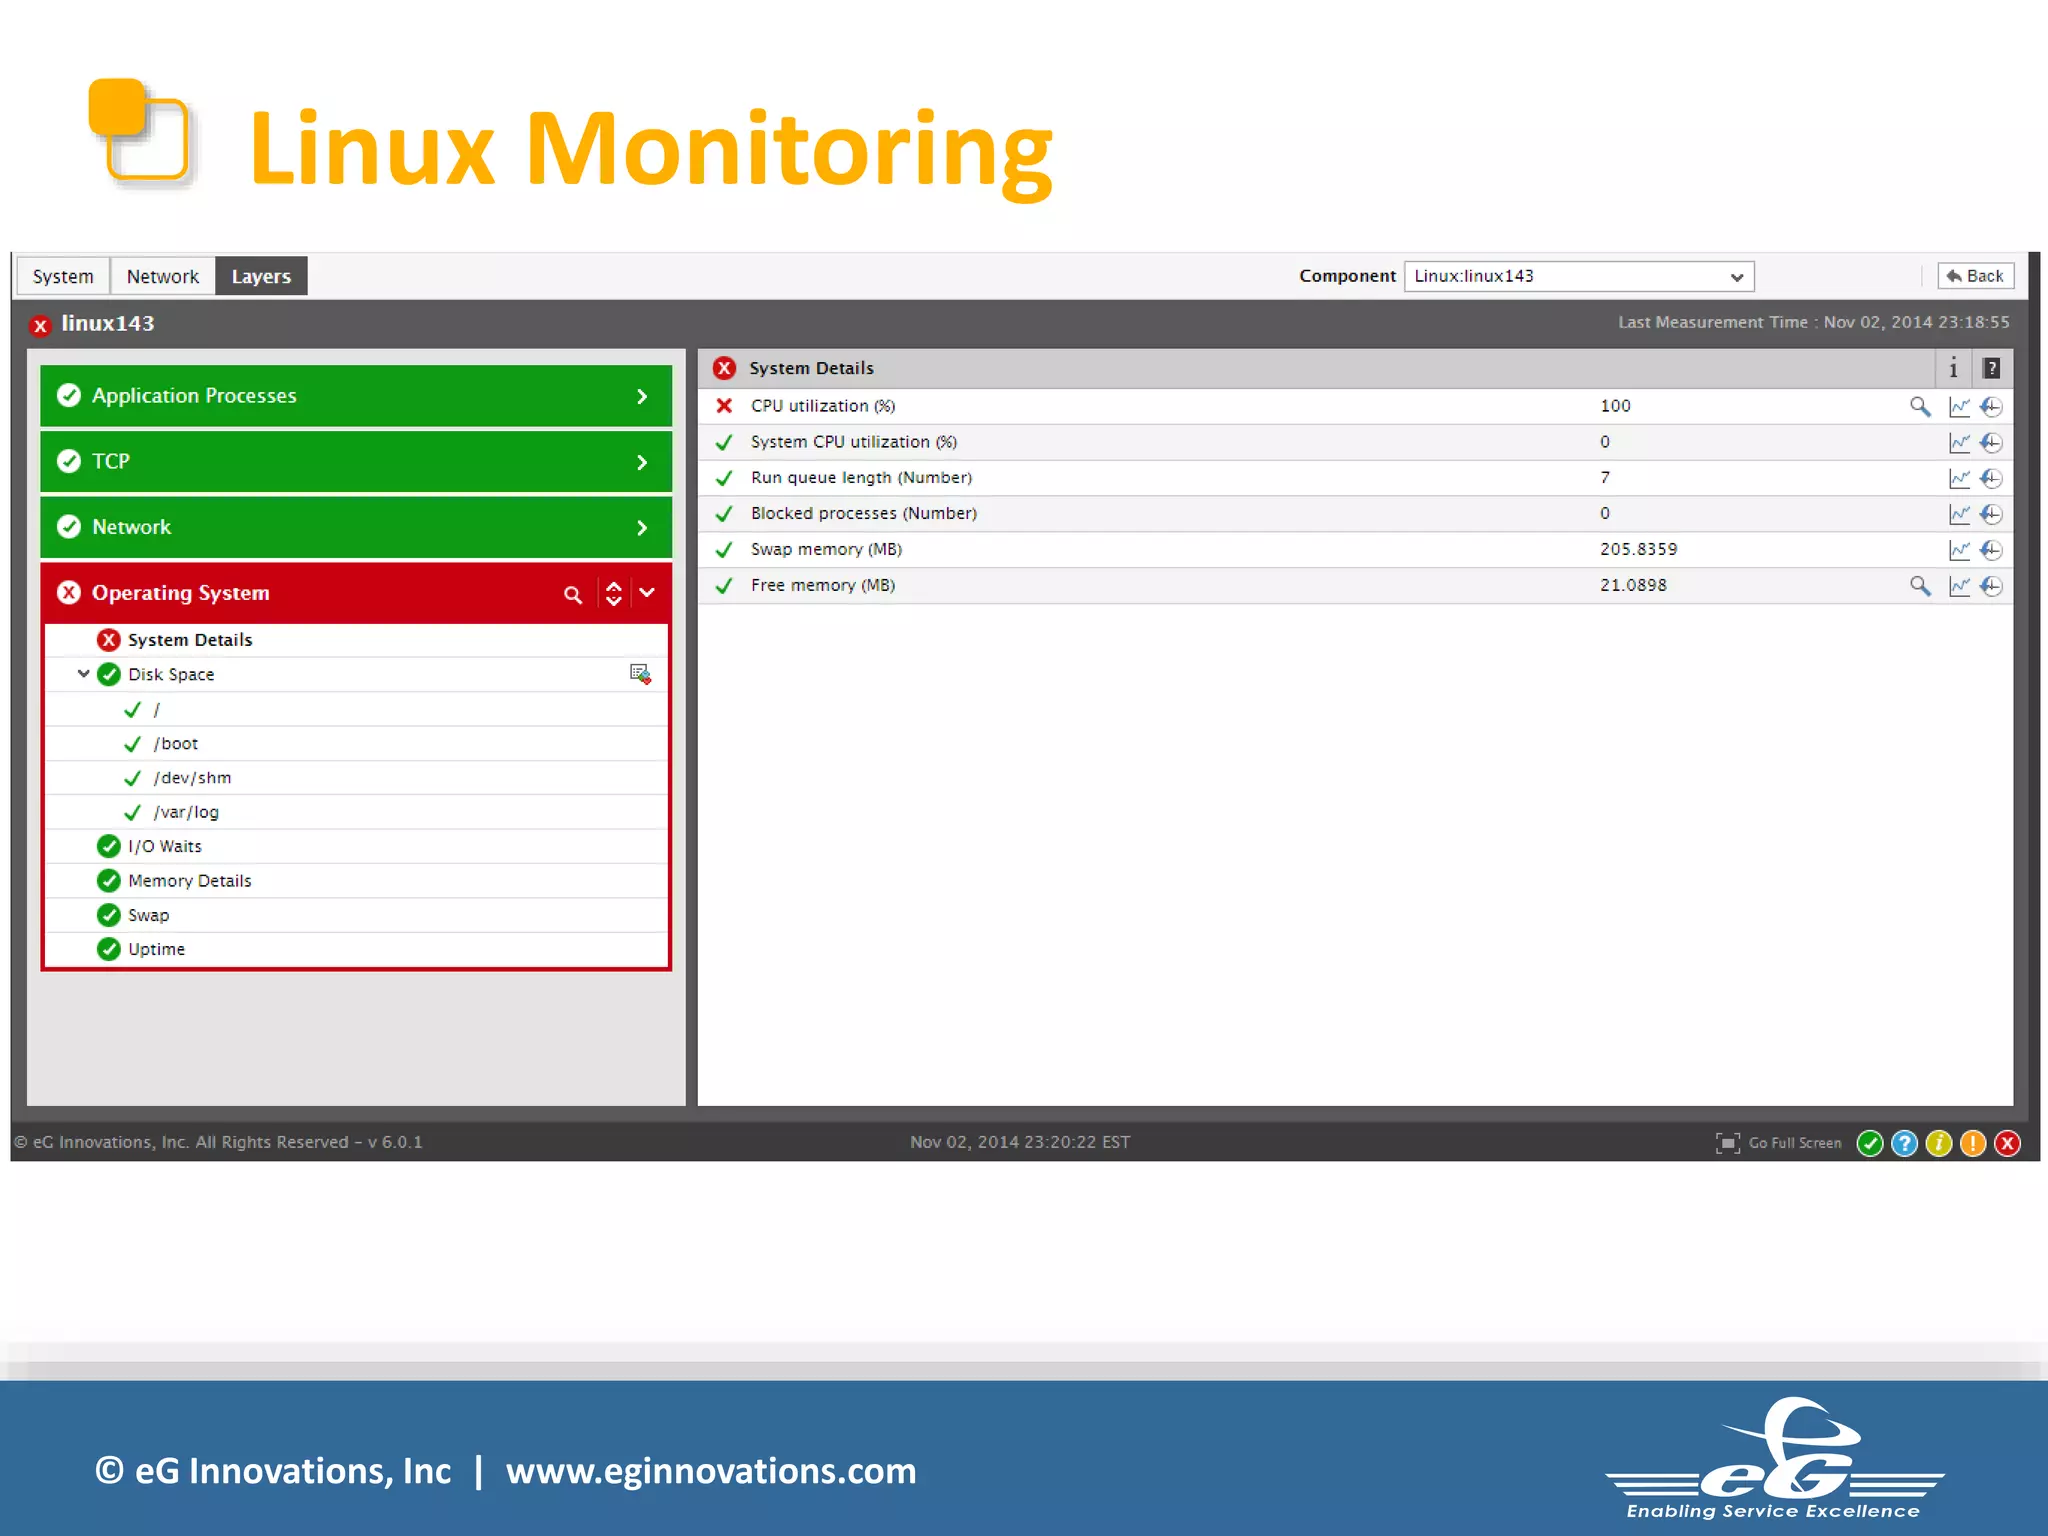Expand the TCP layer arrow

click(x=642, y=462)
